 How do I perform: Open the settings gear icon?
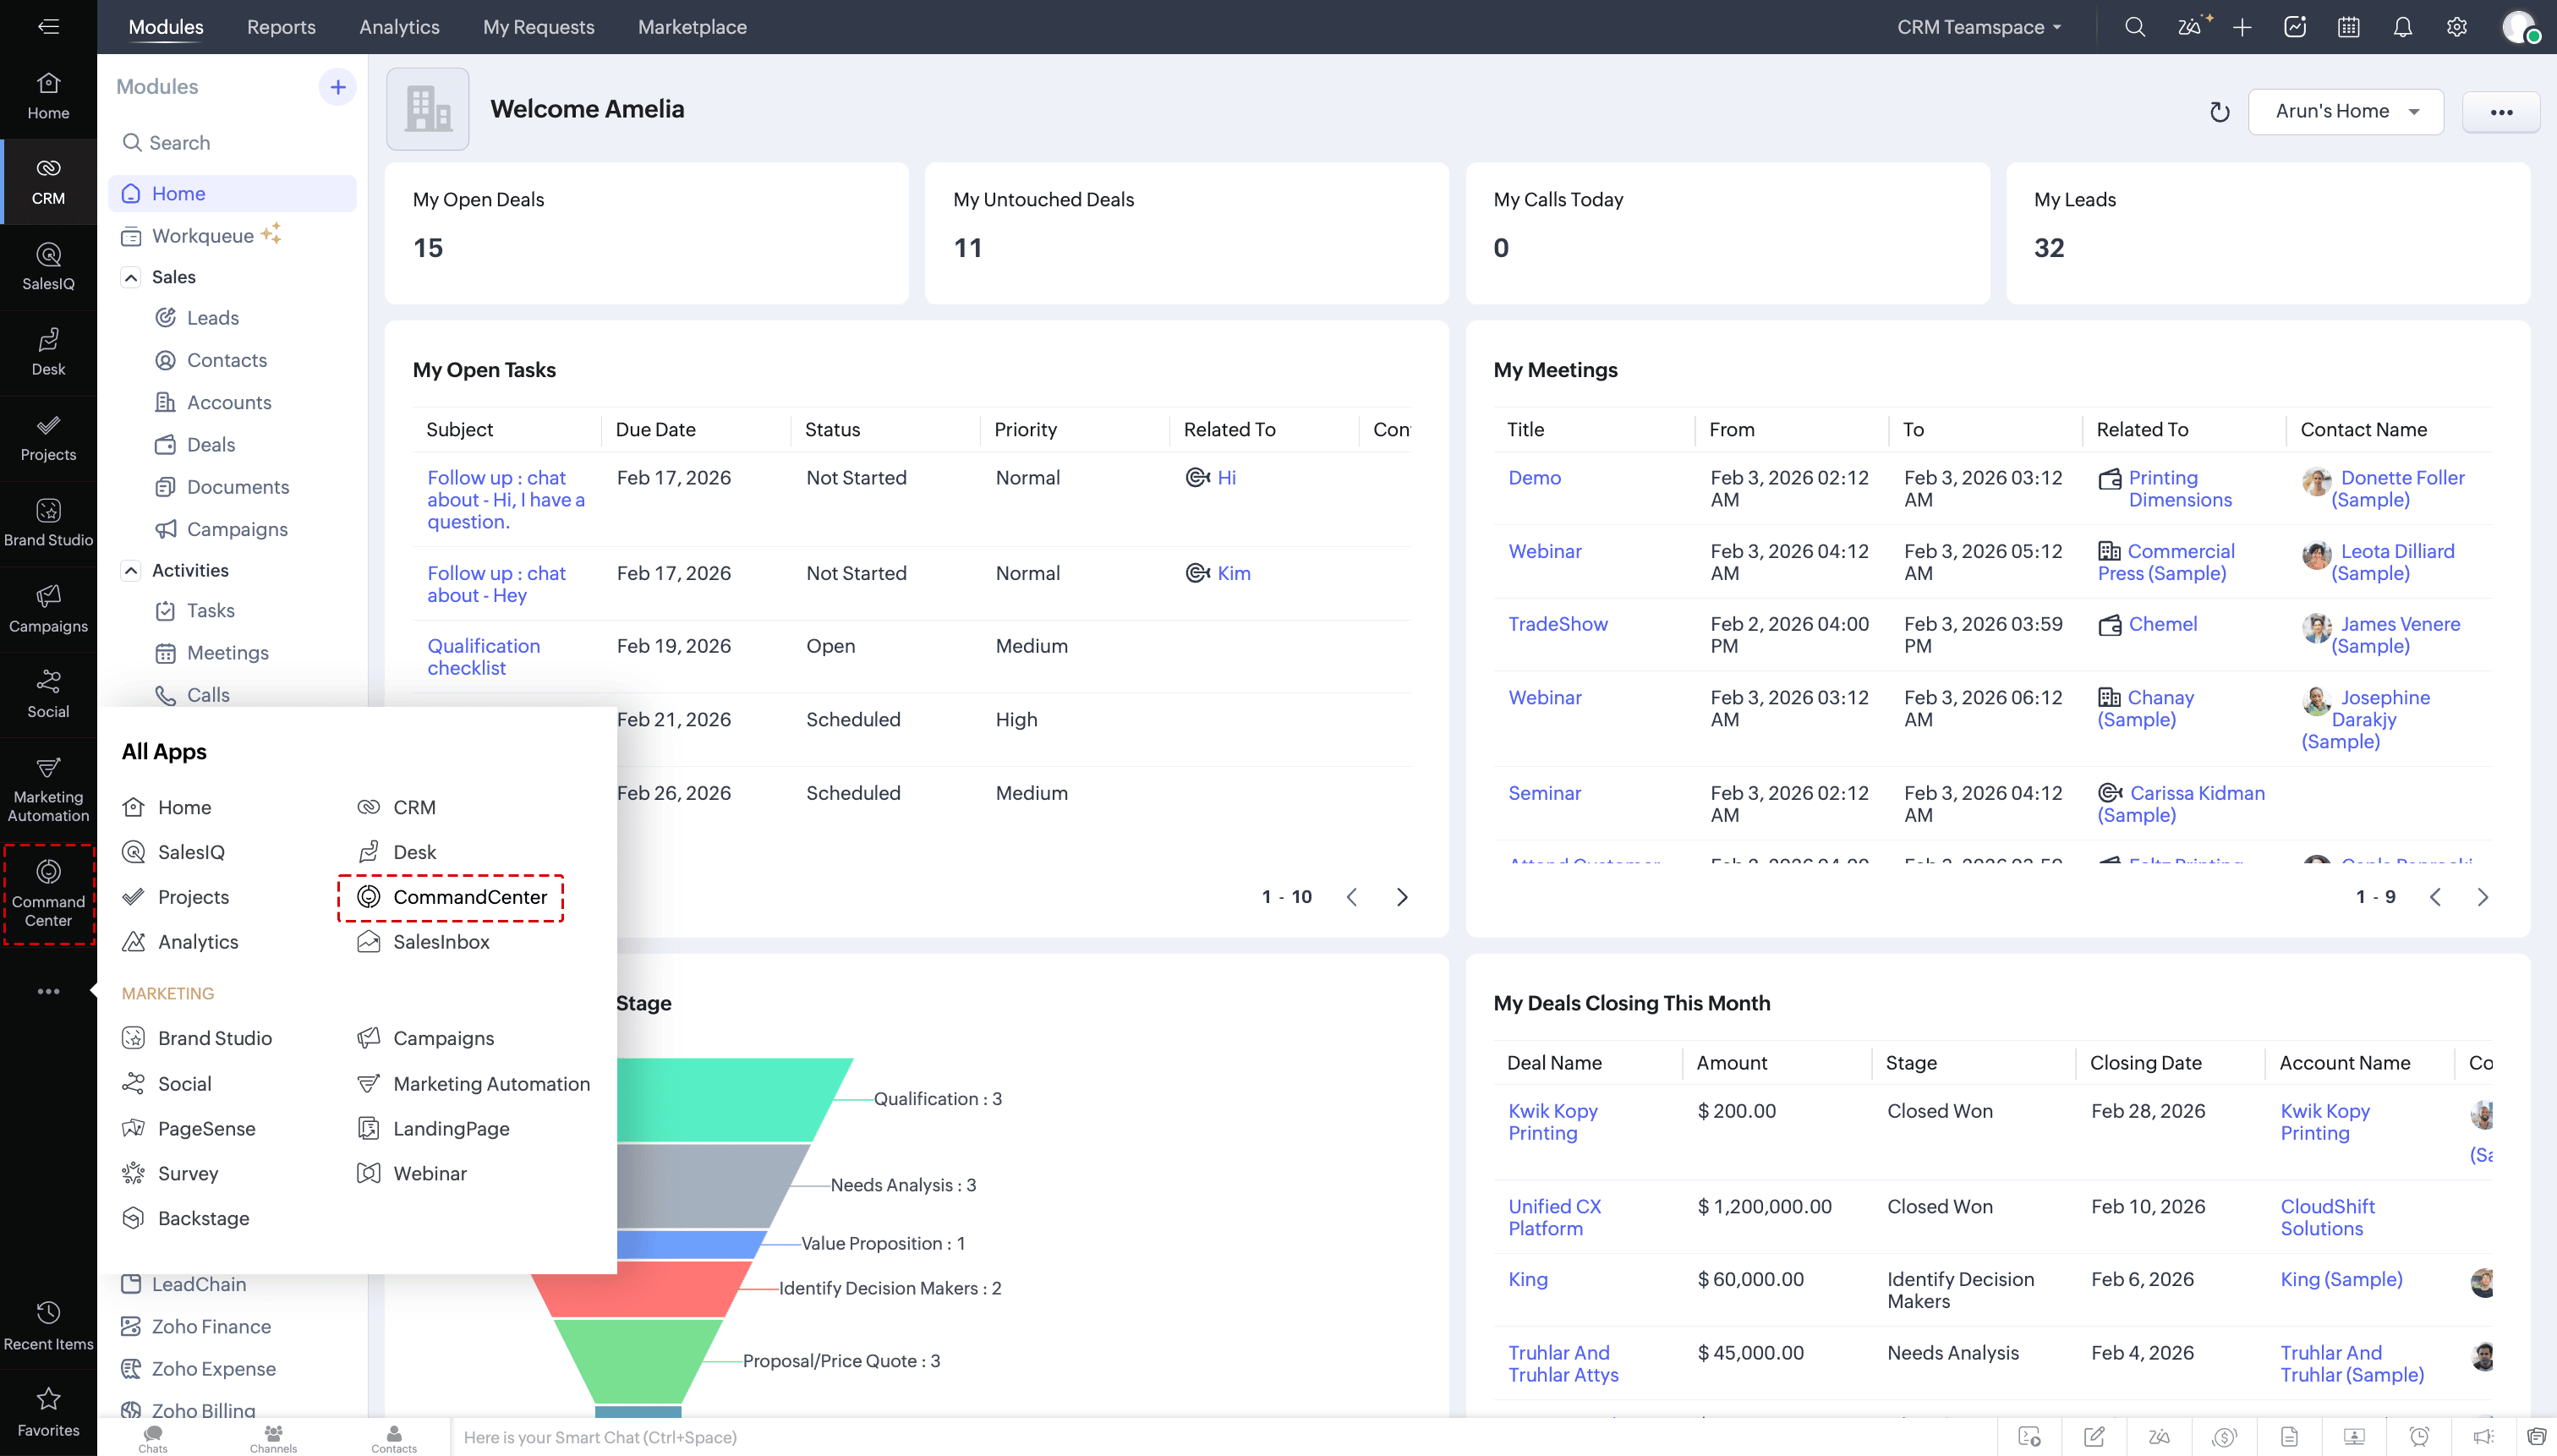coord(2456,27)
